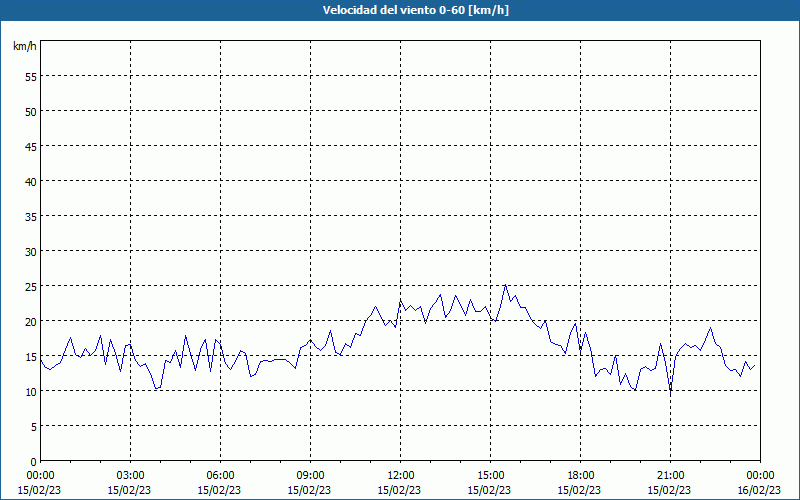
Task: Click the 03:00 time label on x-axis
Action: [130, 476]
